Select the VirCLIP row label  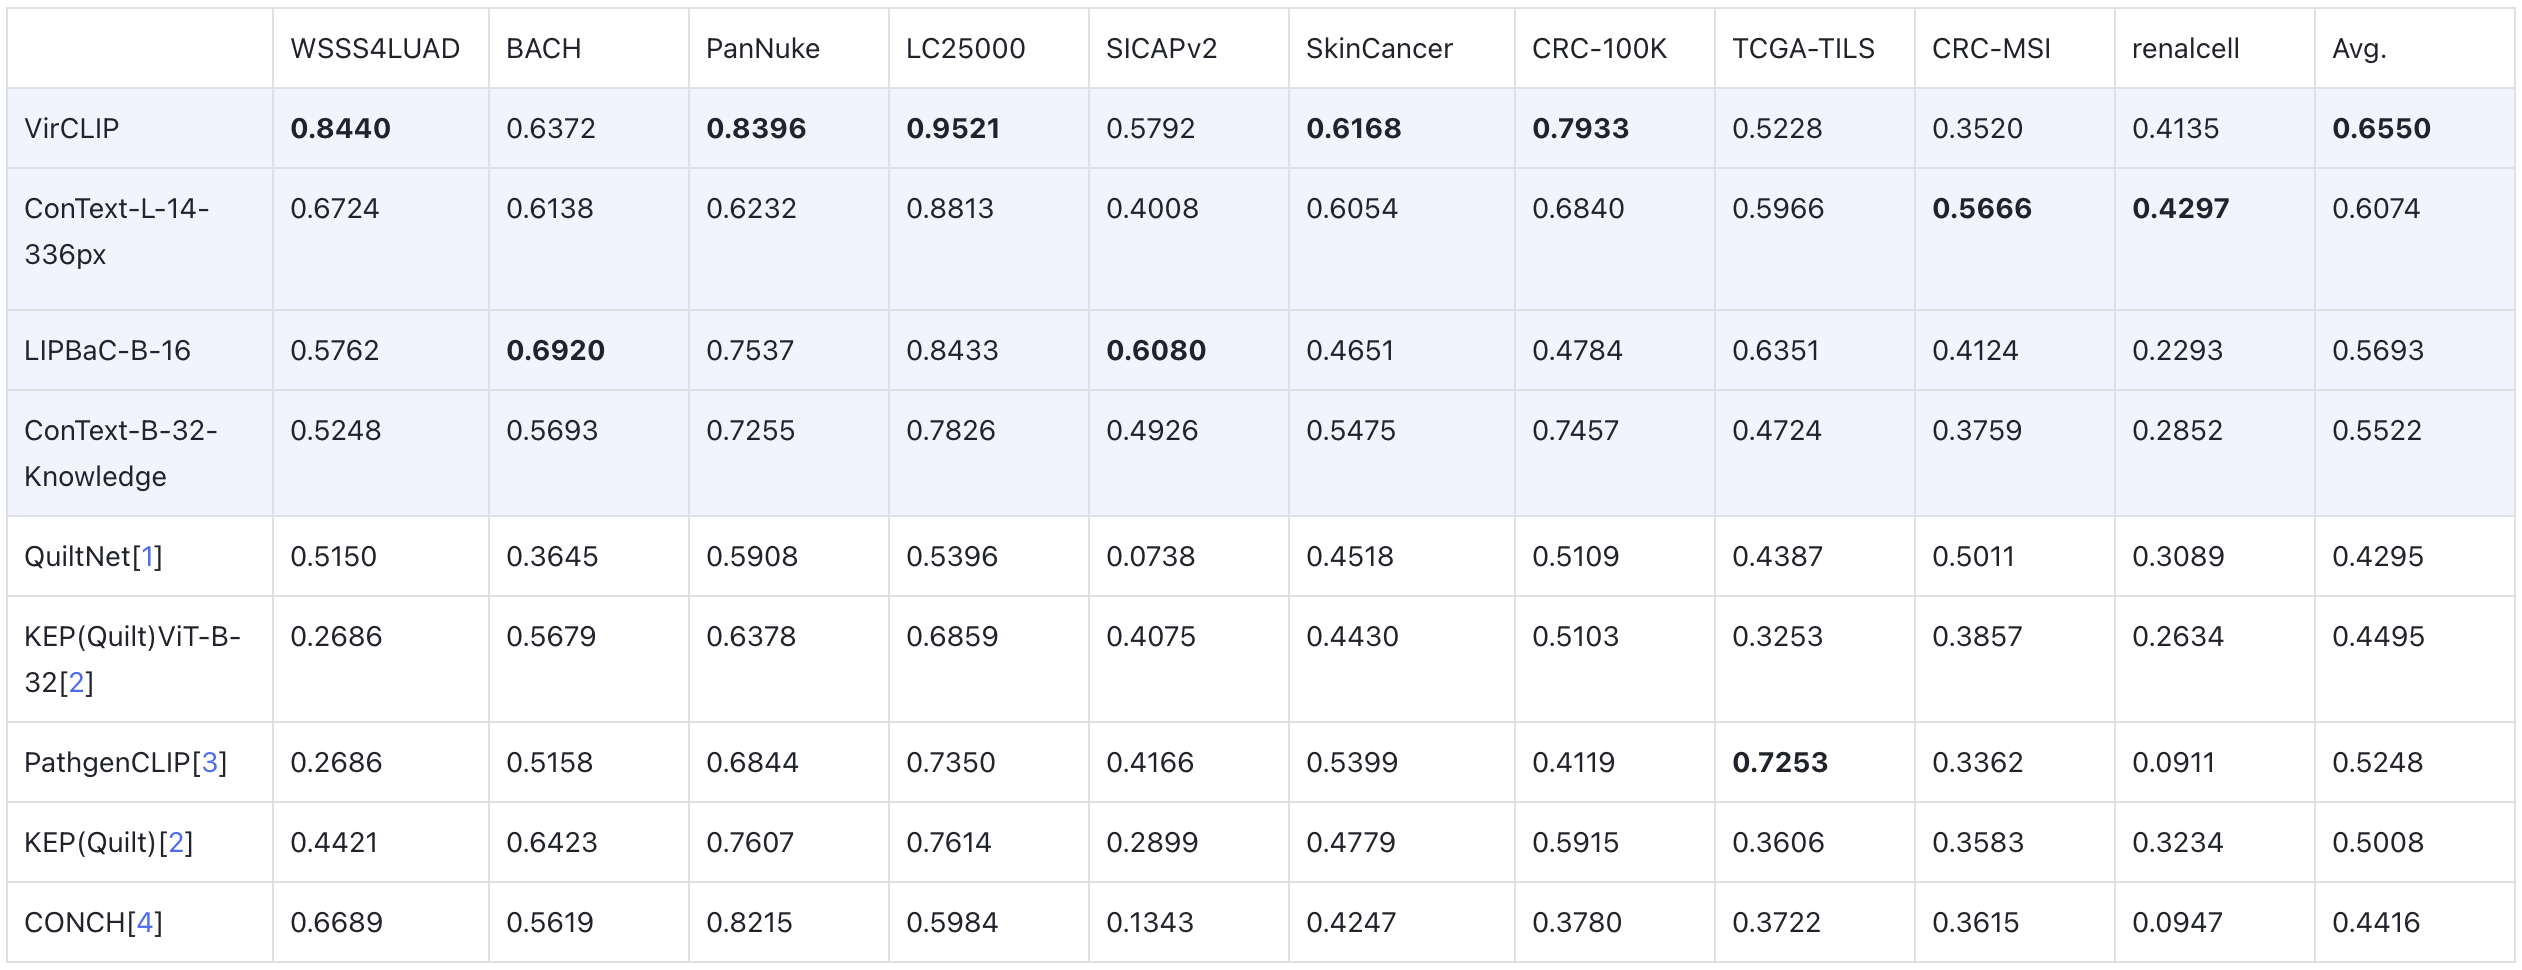[x=72, y=129]
